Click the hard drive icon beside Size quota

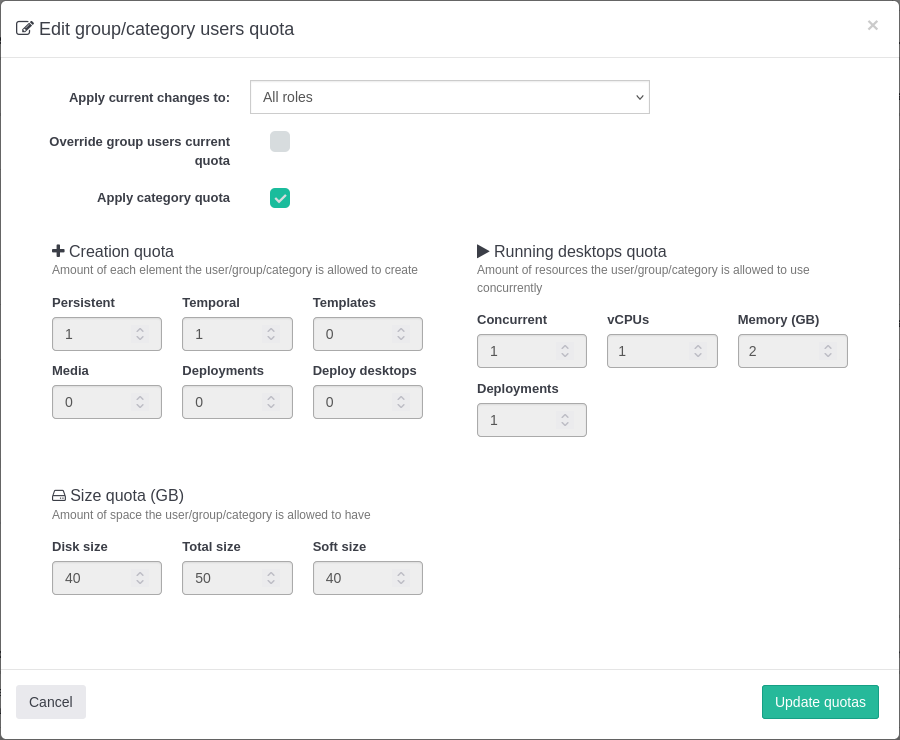click(59, 495)
